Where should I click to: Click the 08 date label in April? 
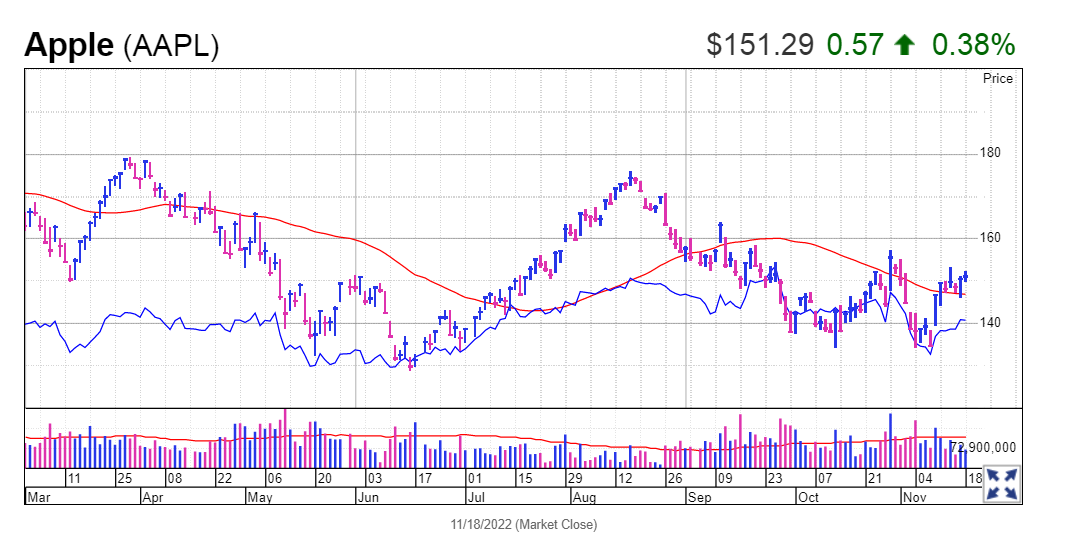(174, 478)
